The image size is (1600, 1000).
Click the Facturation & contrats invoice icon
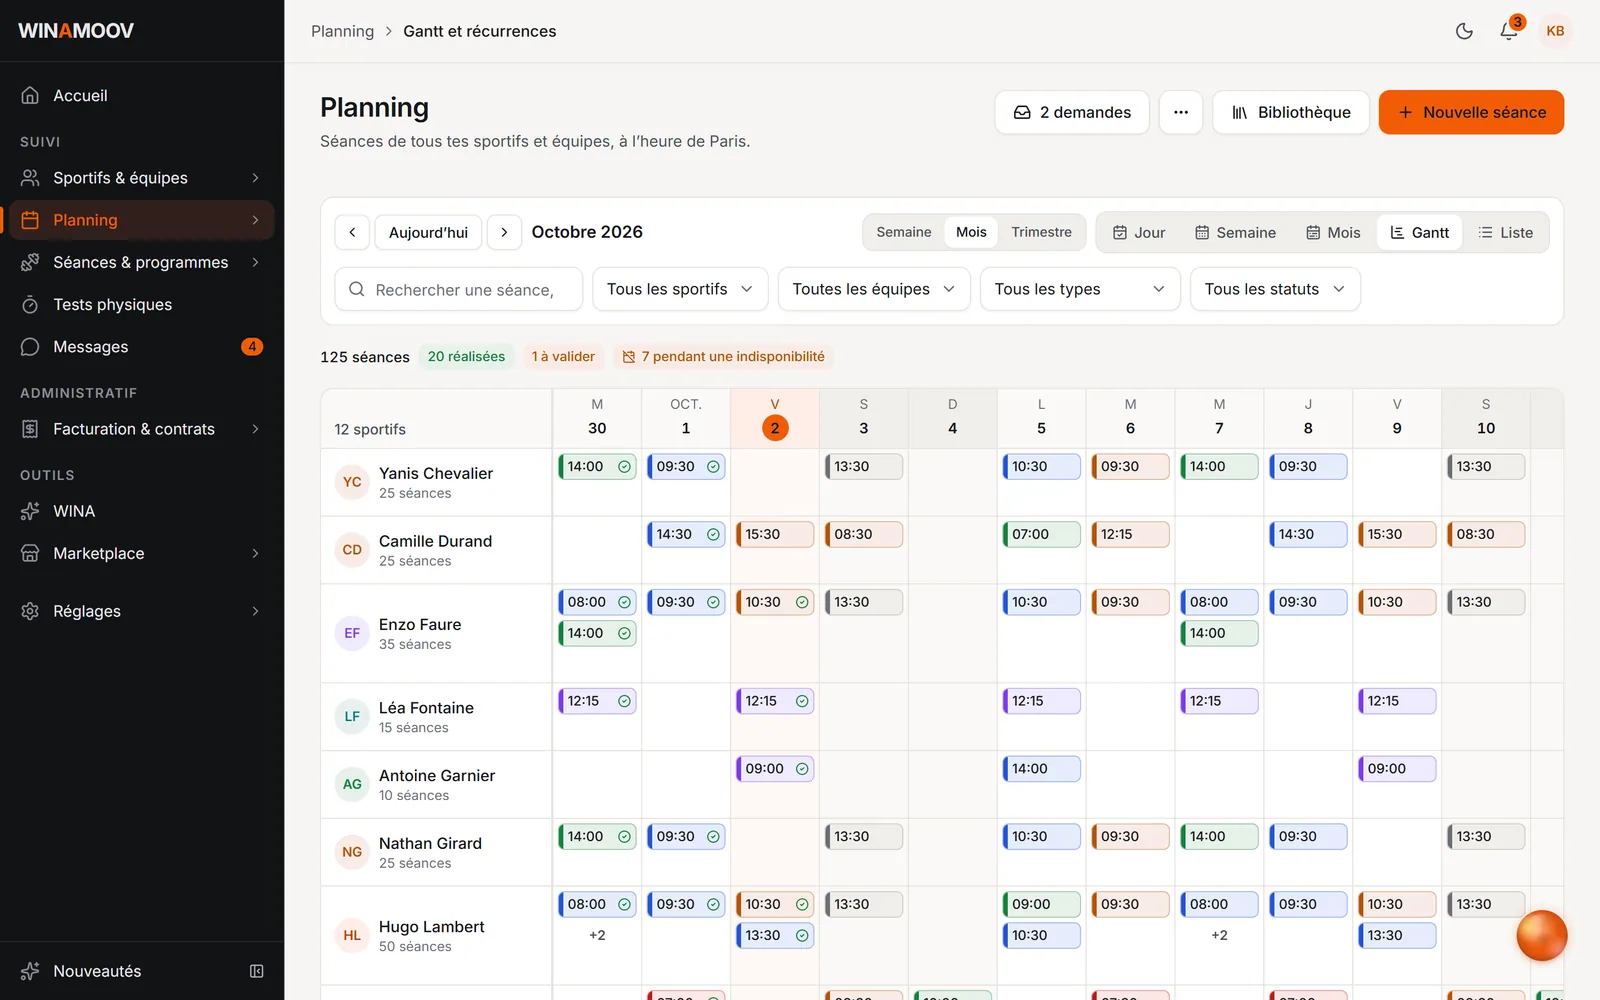30,429
